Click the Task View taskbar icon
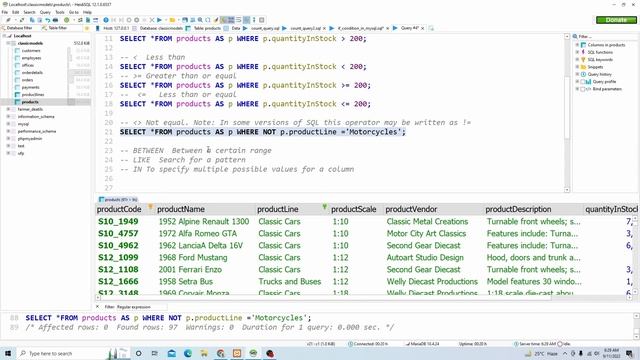640x360 pixels. click(155, 353)
